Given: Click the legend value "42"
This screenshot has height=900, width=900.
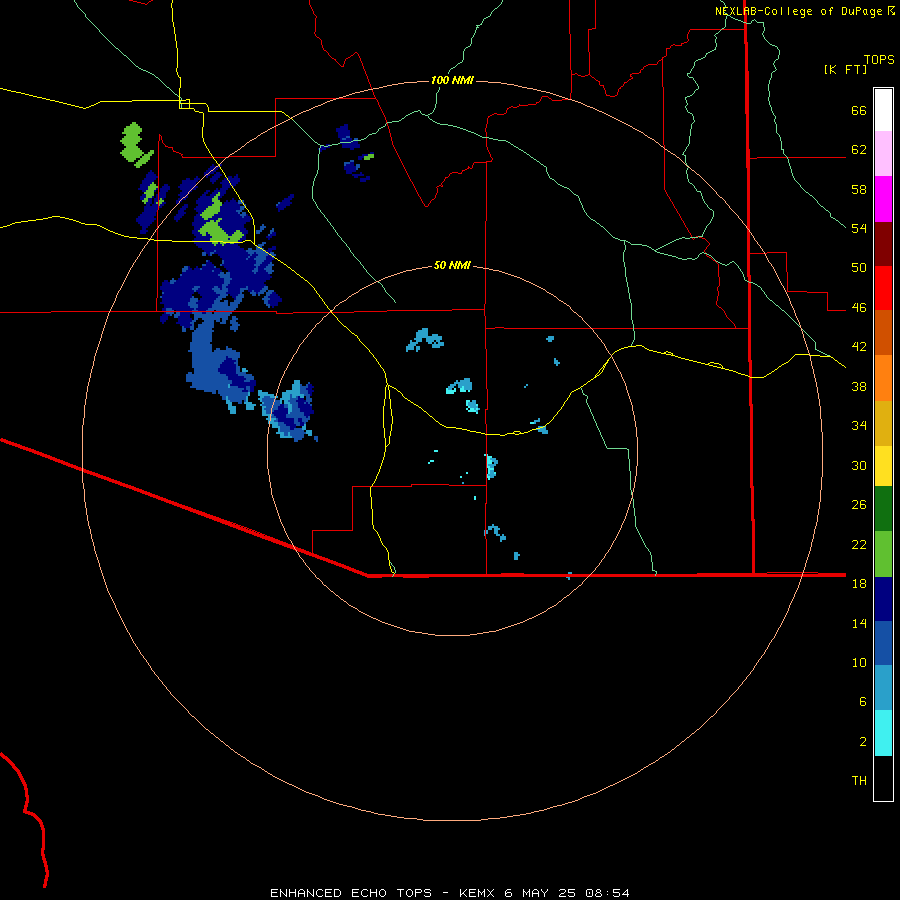Looking at the screenshot, I should click(859, 347).
